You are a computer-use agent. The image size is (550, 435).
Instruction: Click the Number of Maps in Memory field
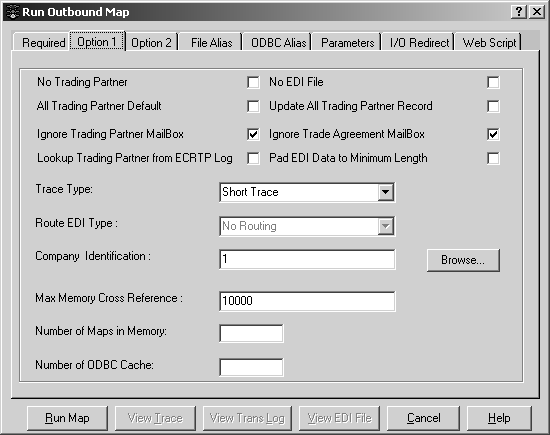click(251, 333)
